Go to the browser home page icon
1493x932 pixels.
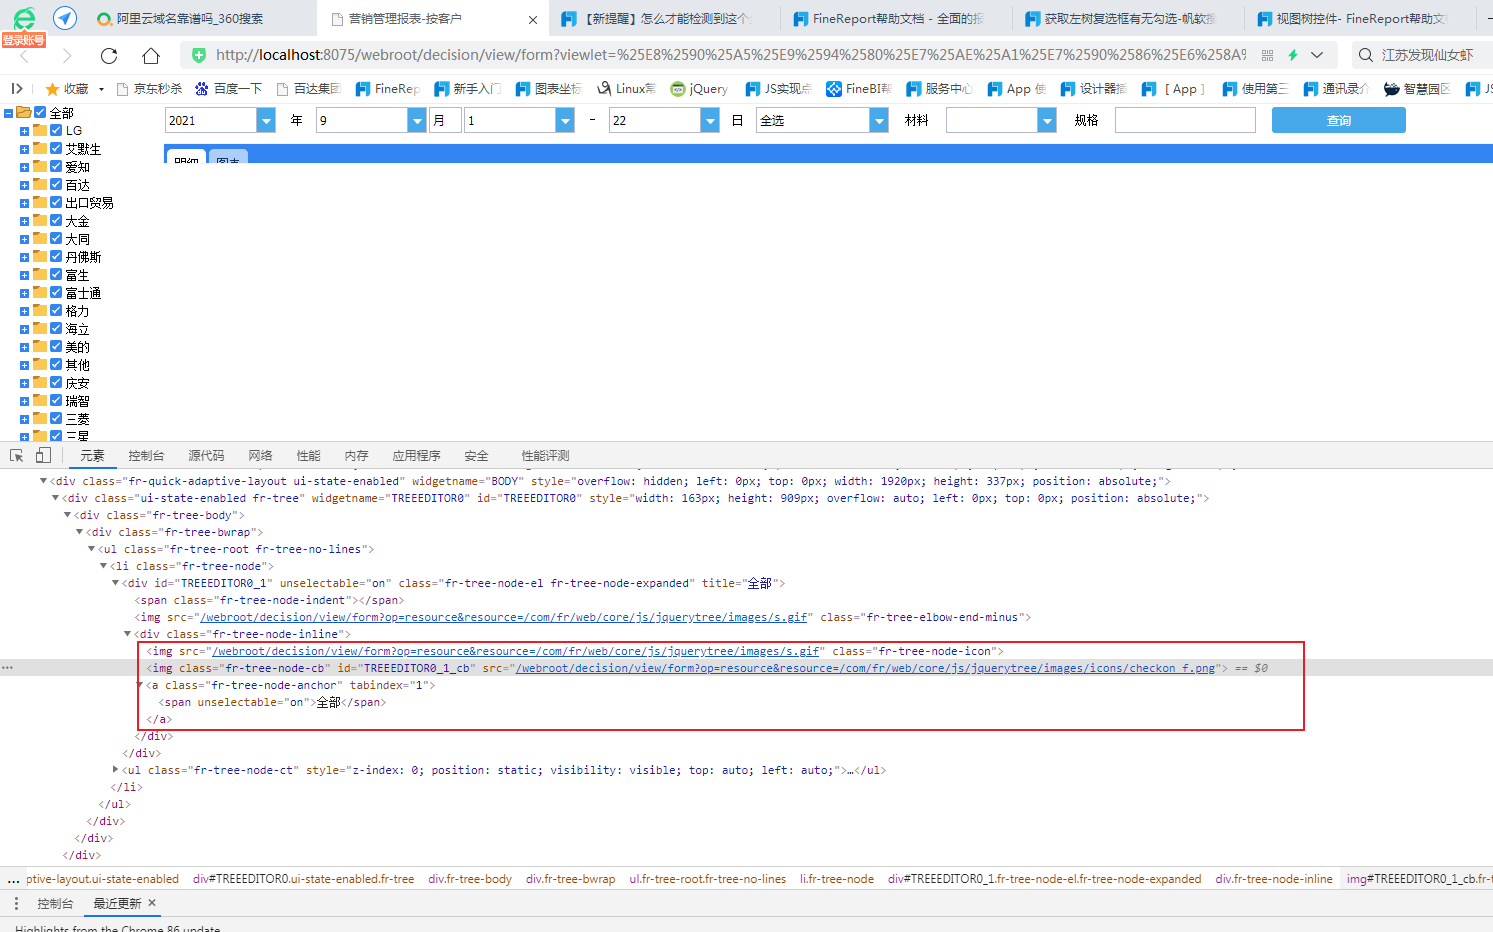coord(151,55)
